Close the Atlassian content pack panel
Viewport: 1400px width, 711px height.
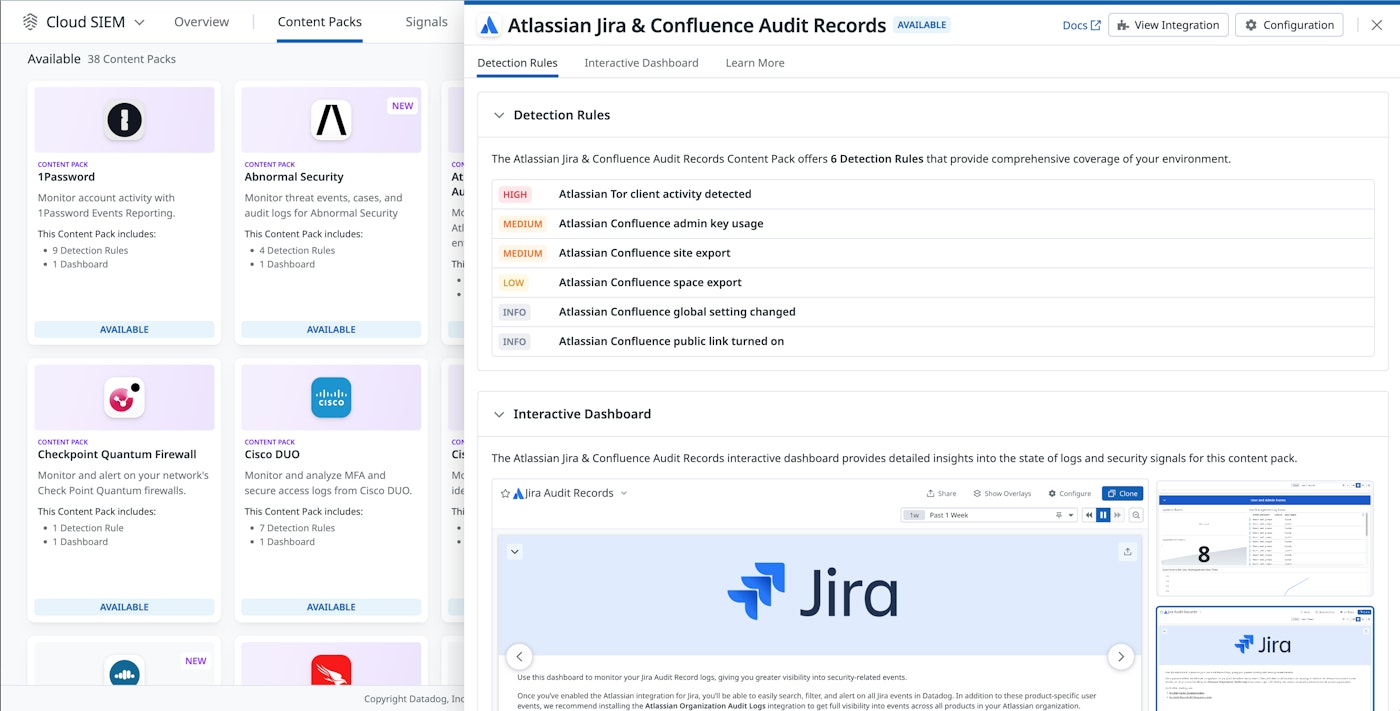(x=1377, y=25)
